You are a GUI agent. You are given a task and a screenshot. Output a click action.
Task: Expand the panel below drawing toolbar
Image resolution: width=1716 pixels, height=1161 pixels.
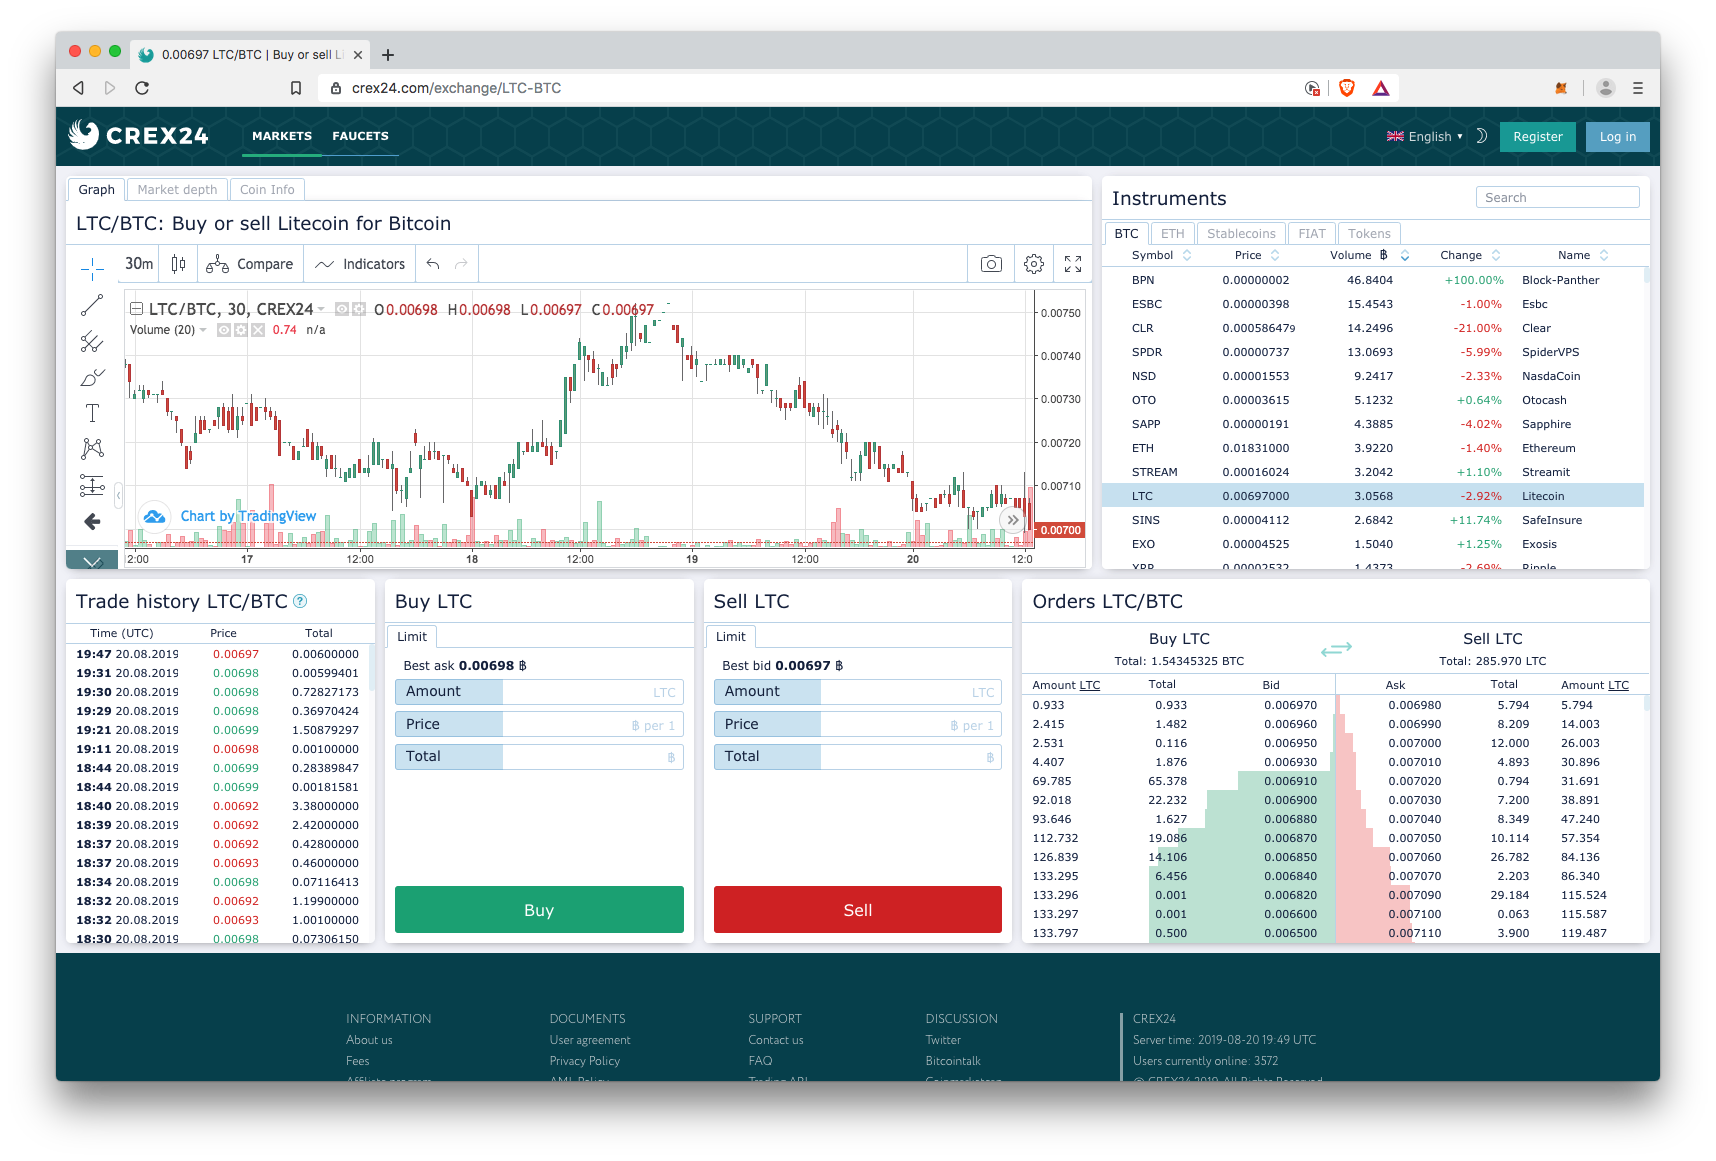(92, 561)
